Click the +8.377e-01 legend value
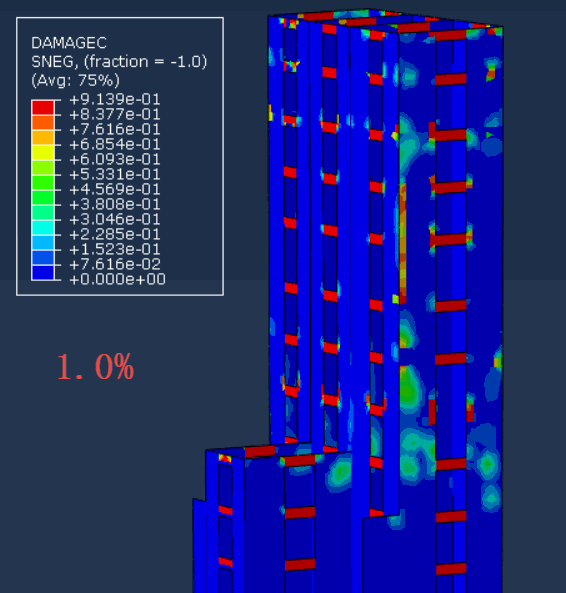Viewport: 566px width, 593px height. pyautogui.click(x=115, y=115)
